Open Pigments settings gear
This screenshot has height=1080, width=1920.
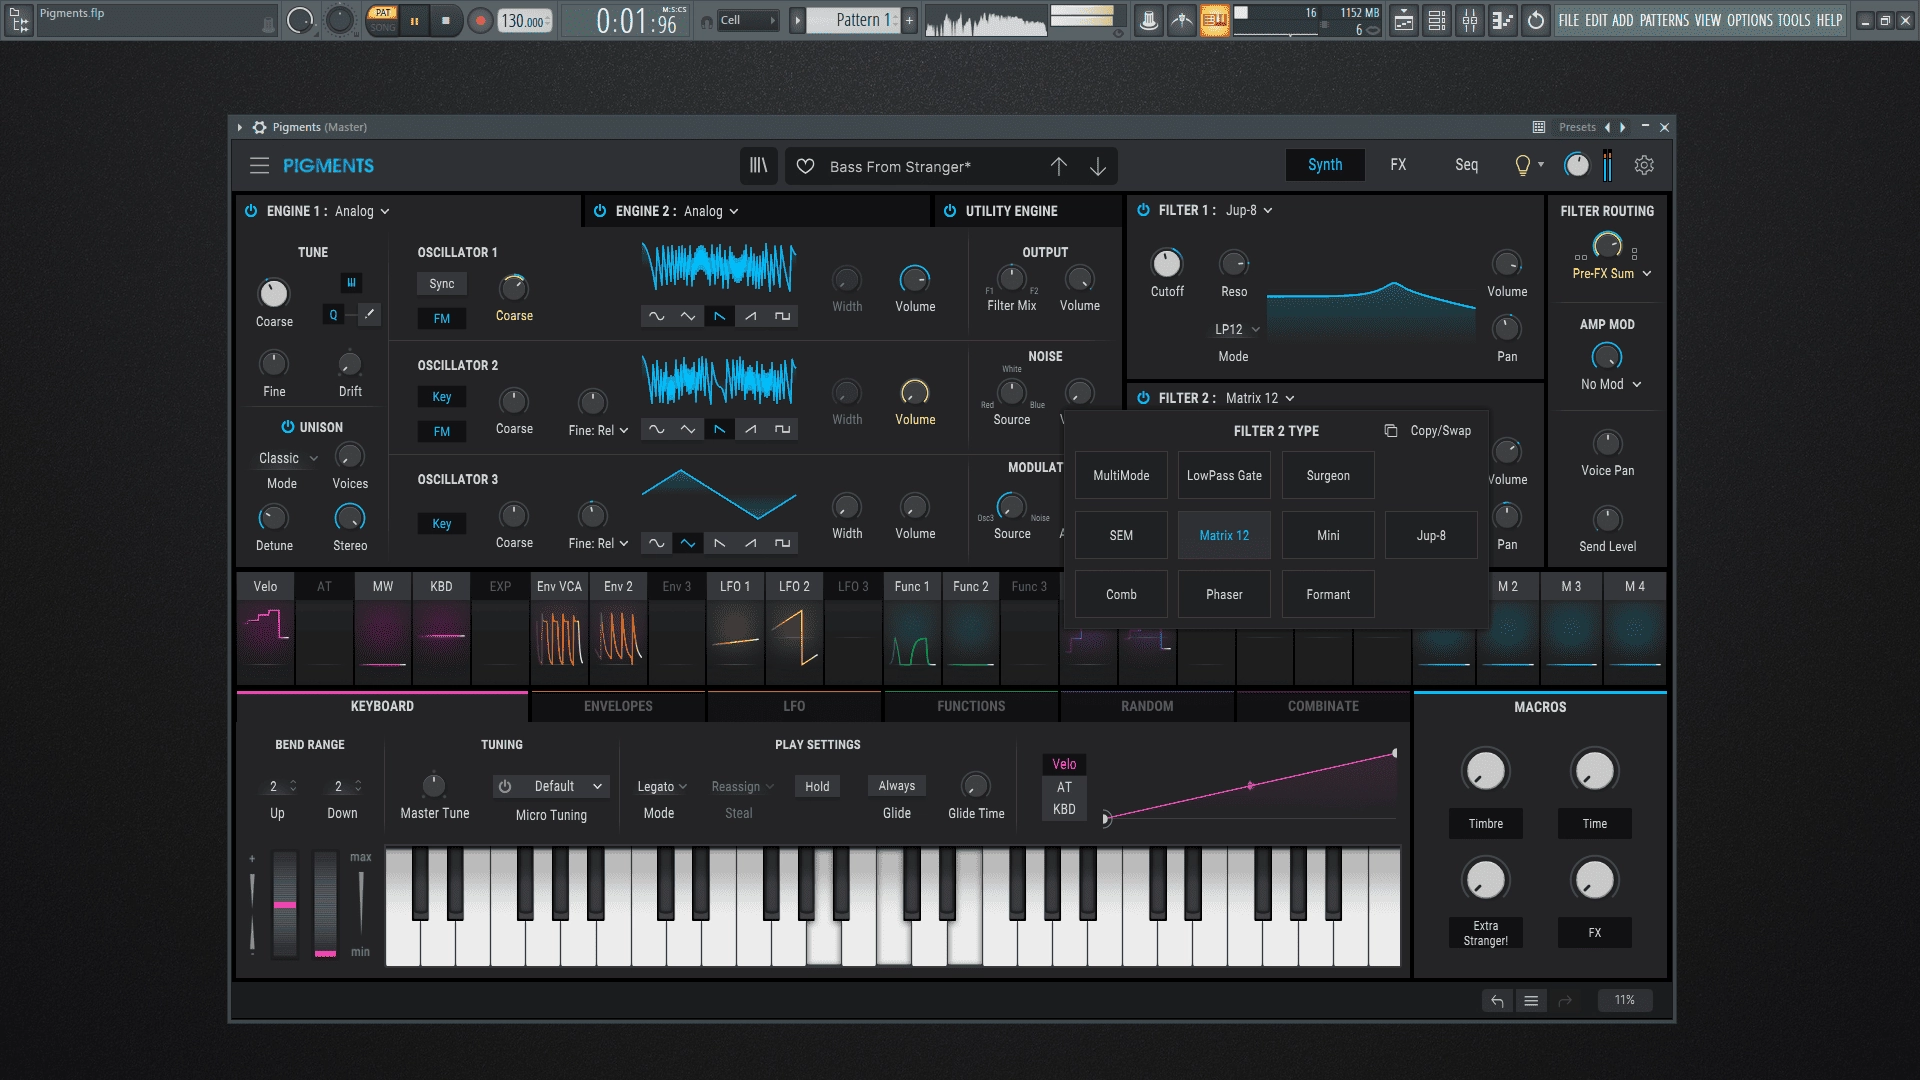tap(1644, 165)
